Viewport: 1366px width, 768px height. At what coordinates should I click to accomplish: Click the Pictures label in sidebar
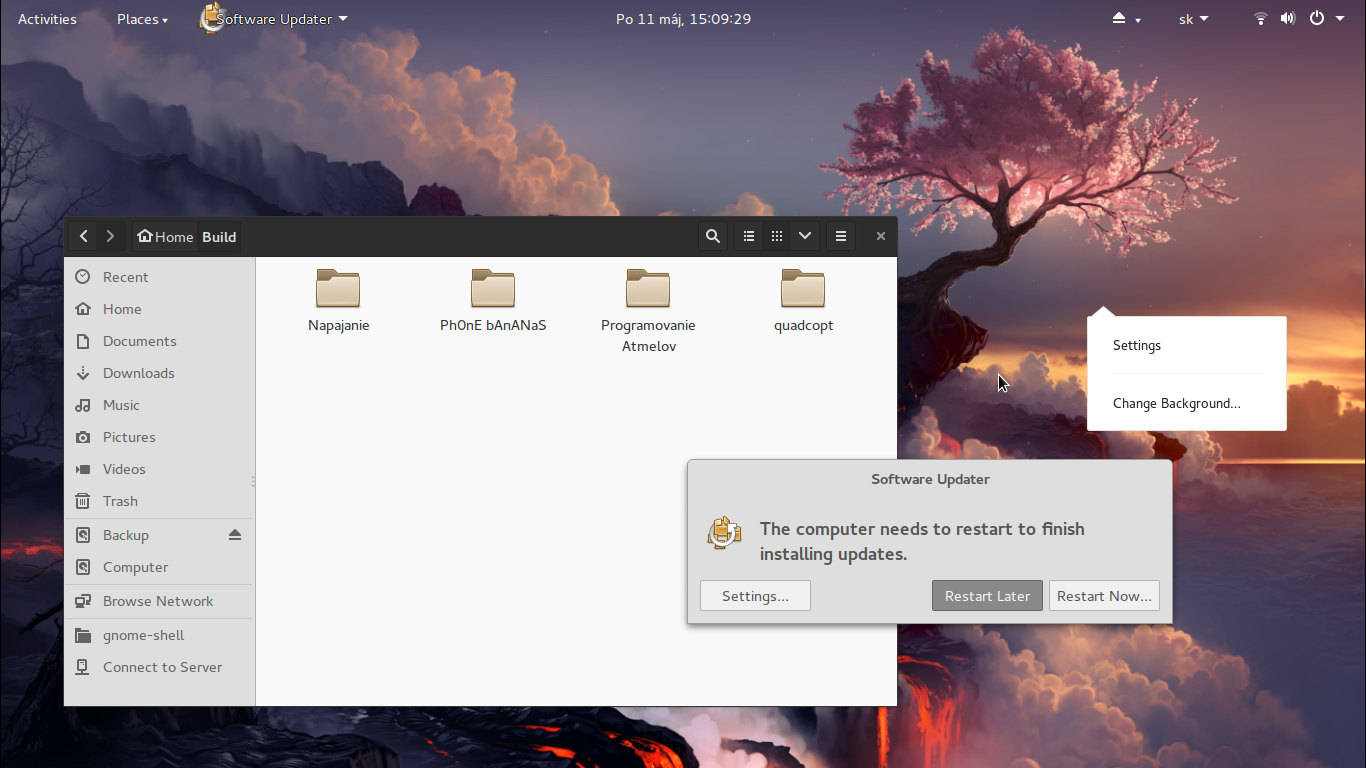[x=129, y=437]
